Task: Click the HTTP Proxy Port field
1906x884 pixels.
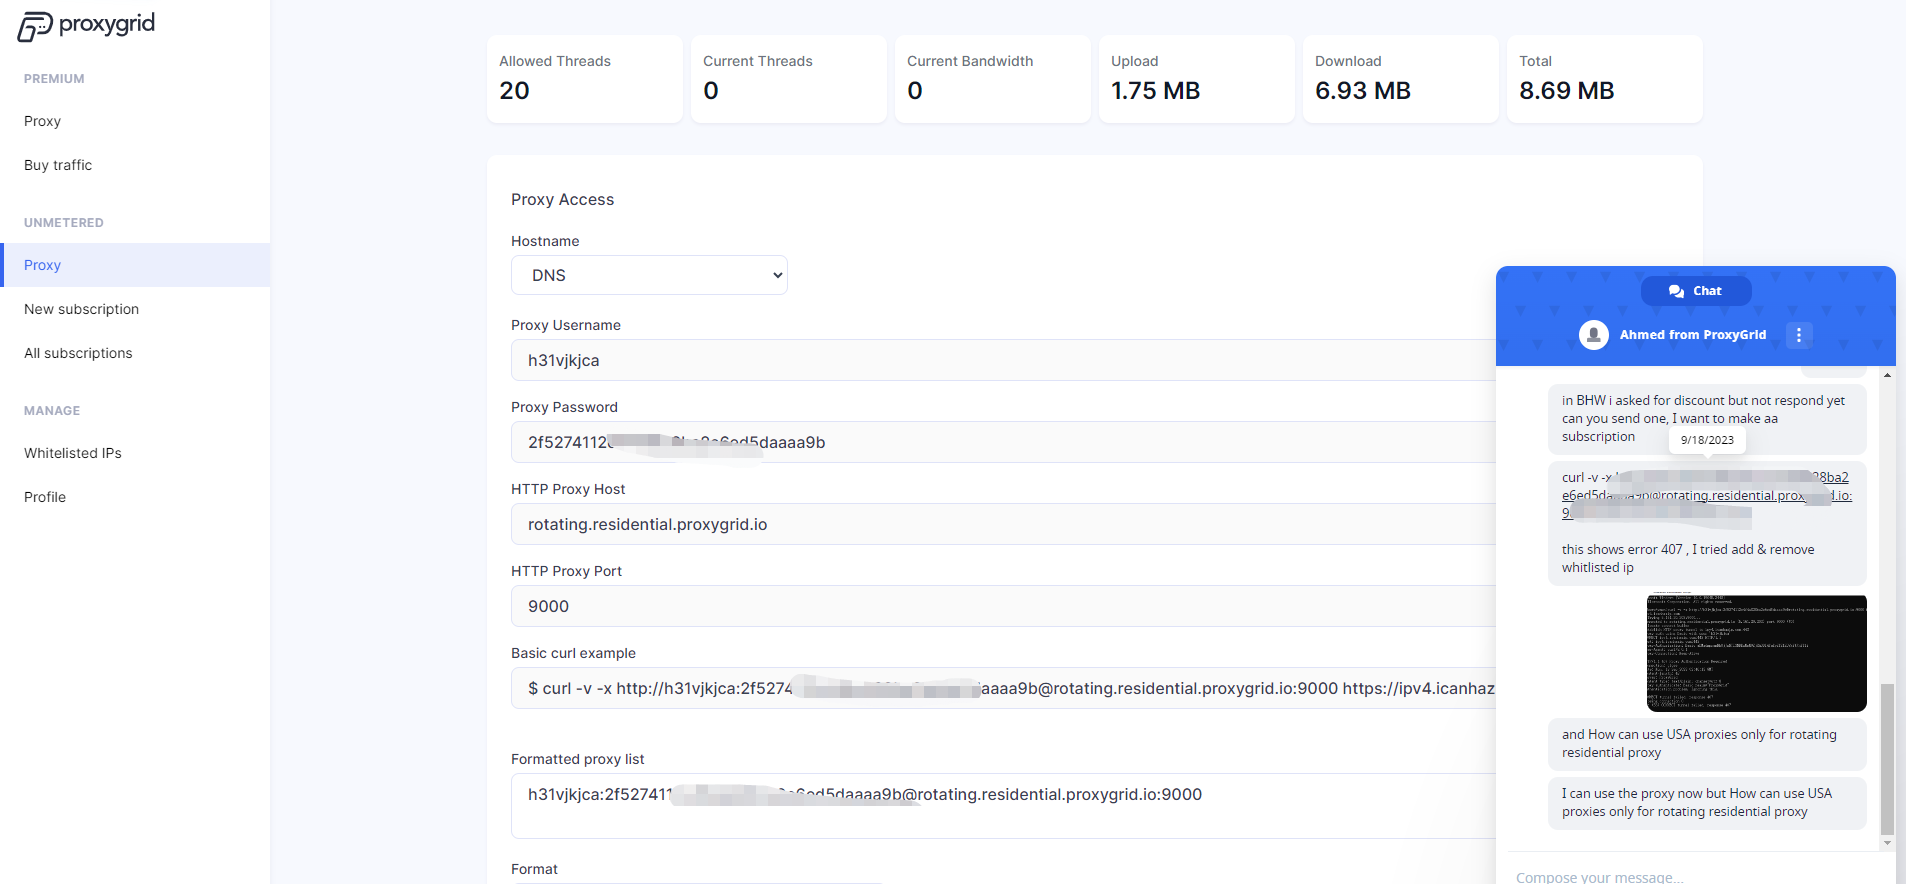Action: (x=1003, y=606)
